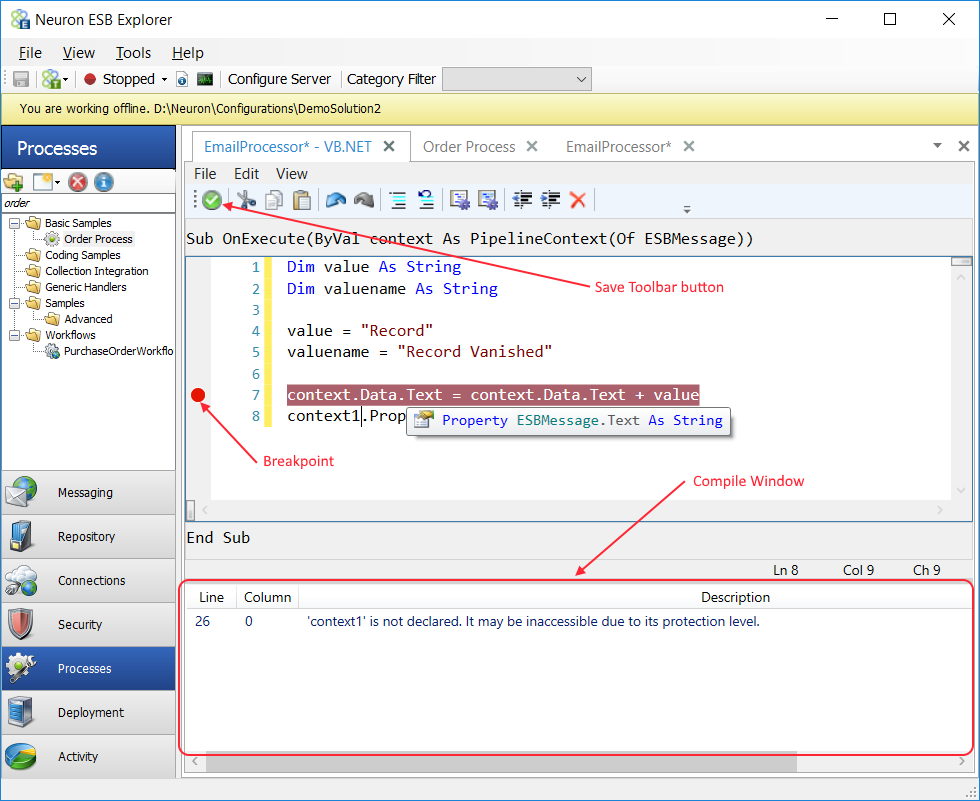Click the second code window gear icon
This screenshot has width=980, height=801.
point(488,200)
